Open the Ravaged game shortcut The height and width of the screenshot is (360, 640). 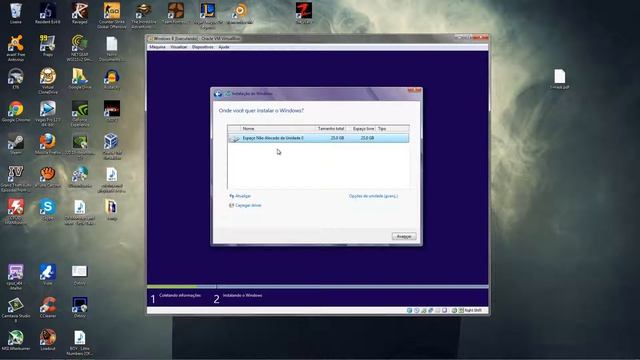[x=80, y=13]
